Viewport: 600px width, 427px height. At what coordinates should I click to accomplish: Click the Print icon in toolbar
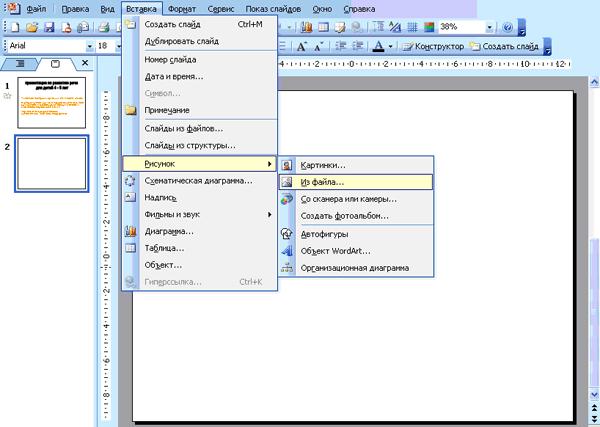pos(104,27)
